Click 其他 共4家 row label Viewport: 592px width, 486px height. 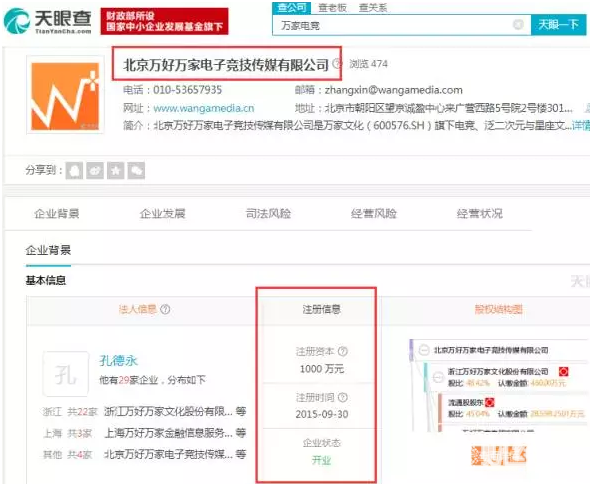coord(68,455)
